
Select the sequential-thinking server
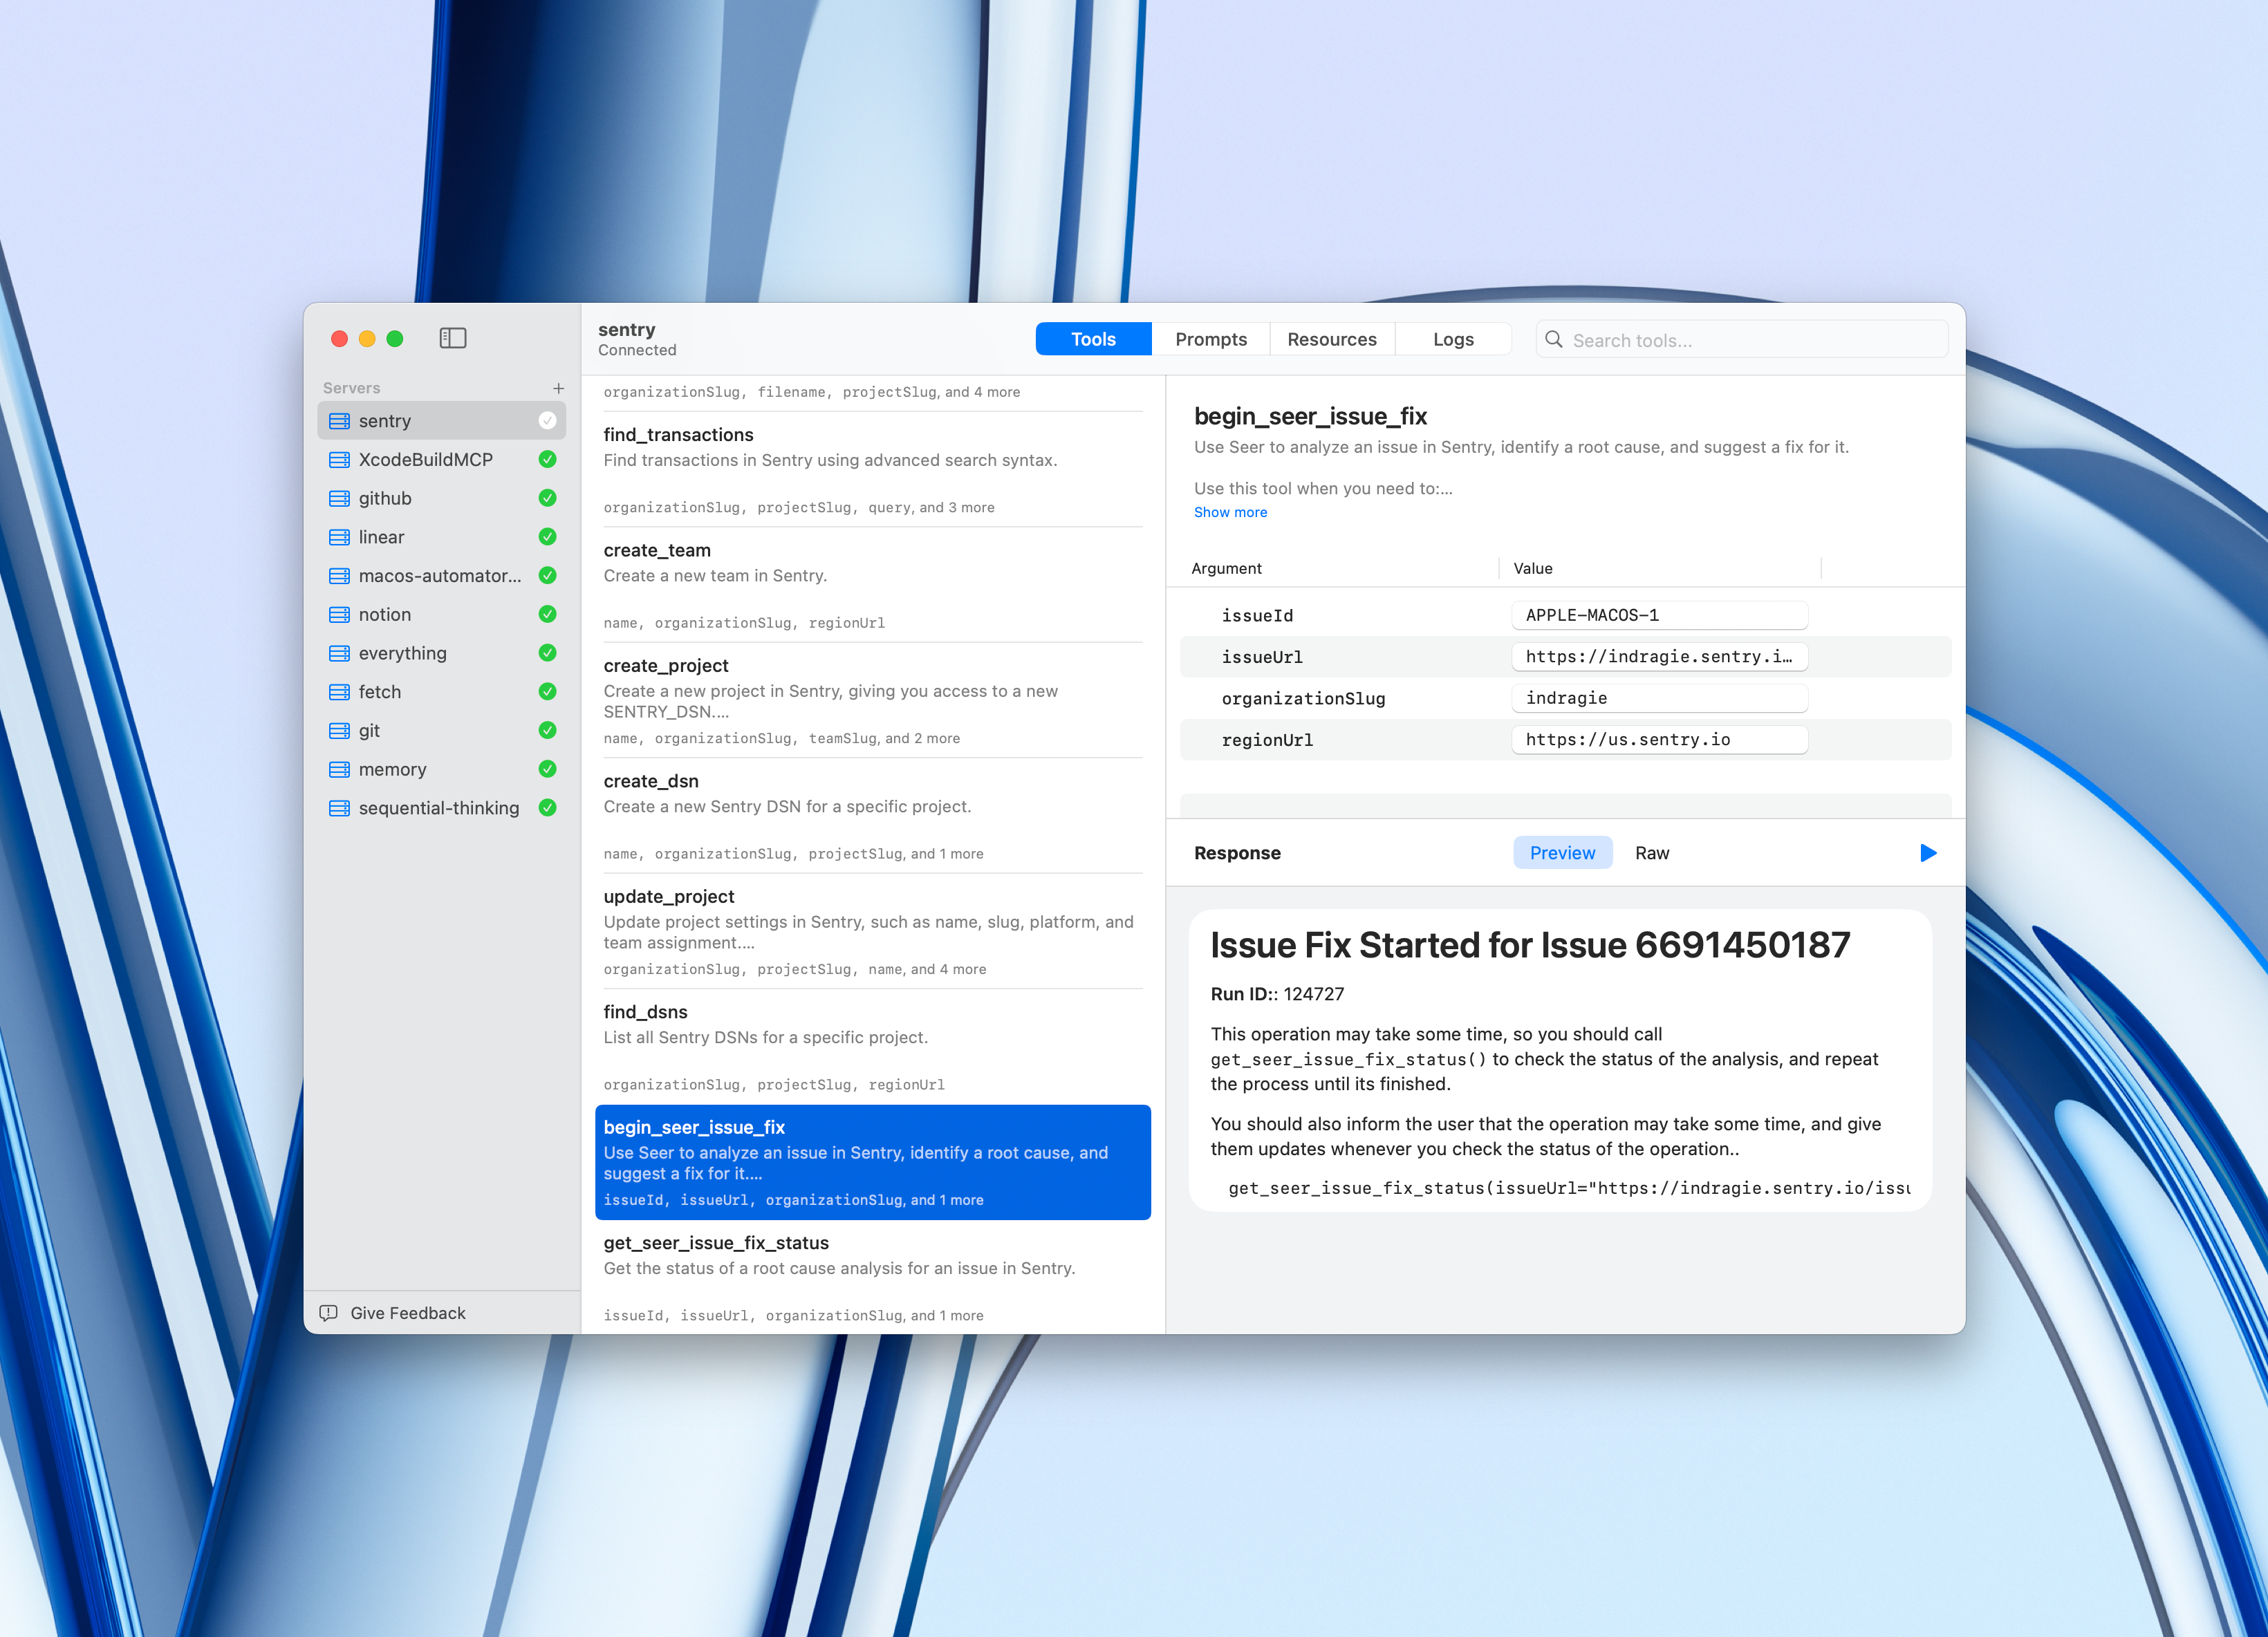click(x=438, y=808)
